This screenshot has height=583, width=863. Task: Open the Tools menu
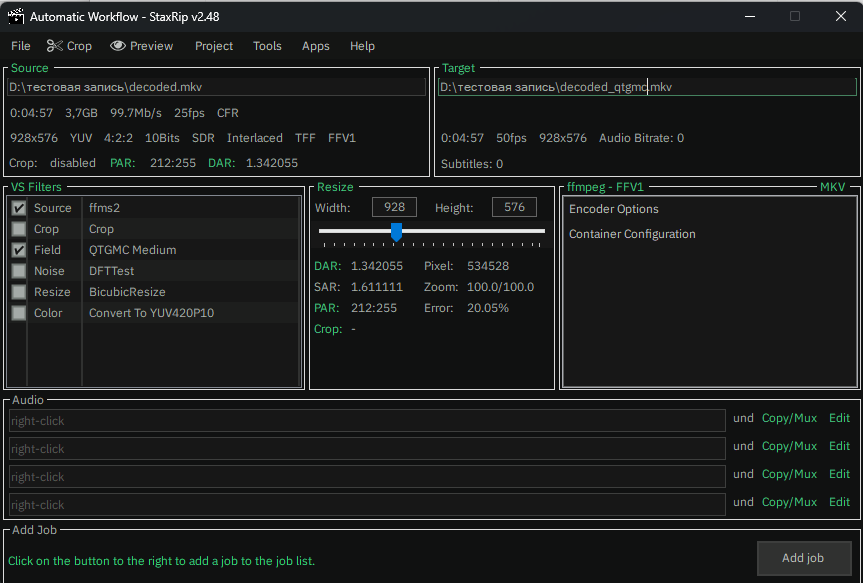[266, 46]
